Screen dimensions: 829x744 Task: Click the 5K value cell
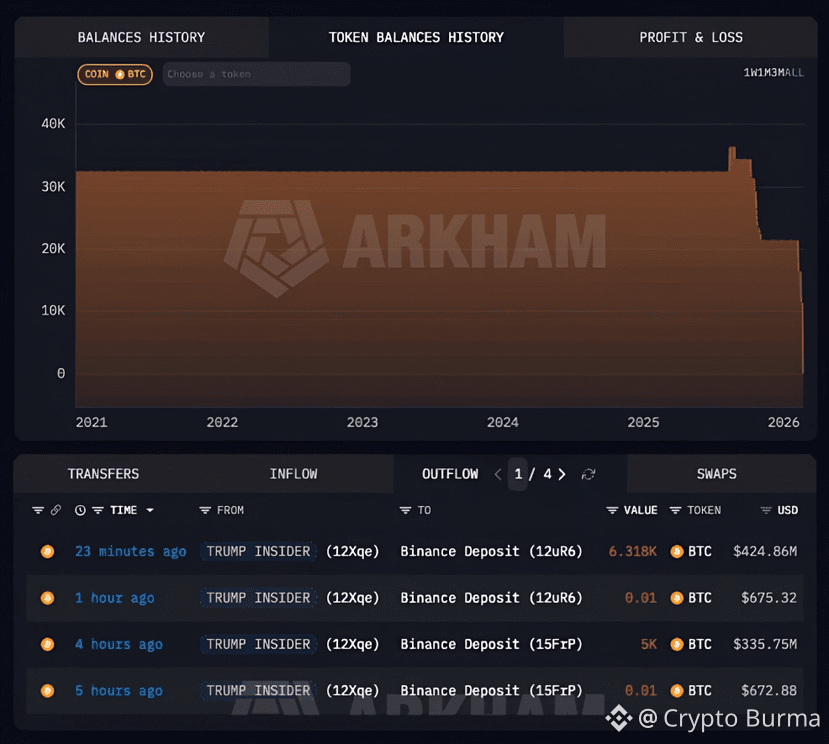click(649, 644)
